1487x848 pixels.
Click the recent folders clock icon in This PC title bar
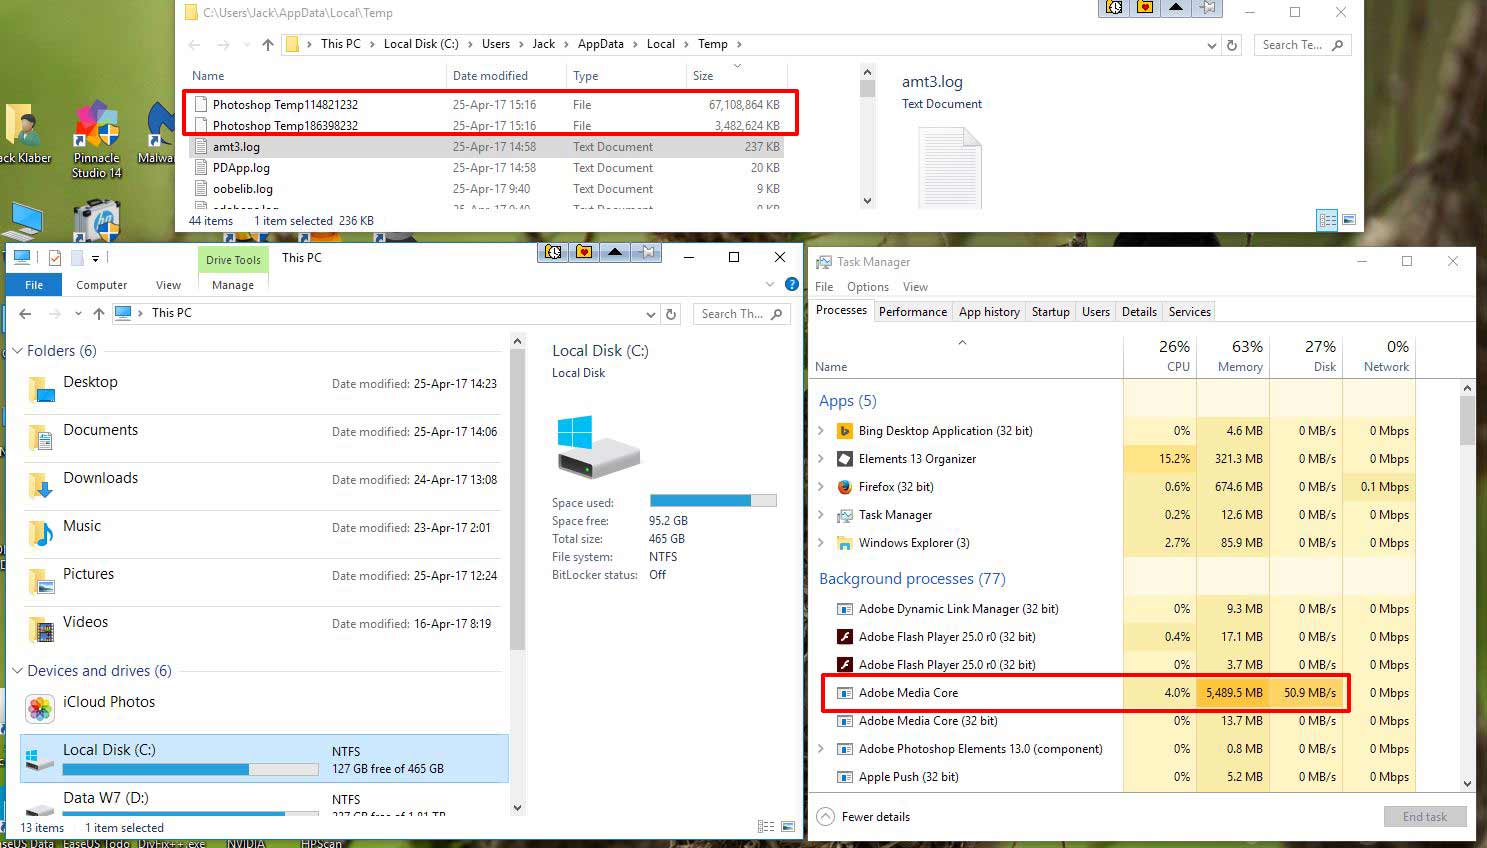click(553, 252)
